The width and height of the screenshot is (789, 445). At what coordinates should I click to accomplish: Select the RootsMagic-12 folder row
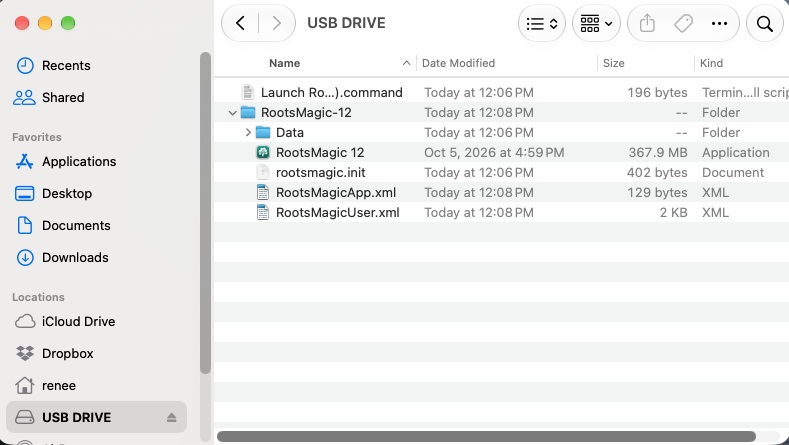(x=501, y=113)
